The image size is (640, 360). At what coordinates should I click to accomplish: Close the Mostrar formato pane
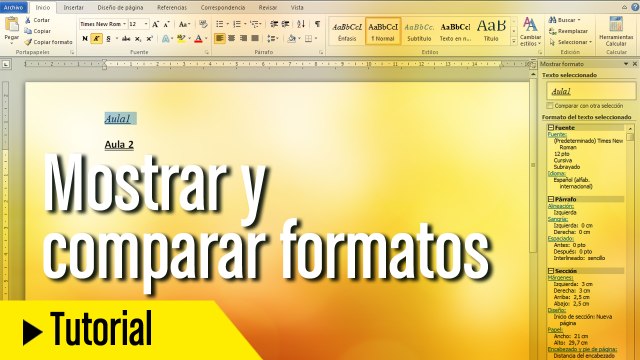pyautogui.click(x=635, y=64)
